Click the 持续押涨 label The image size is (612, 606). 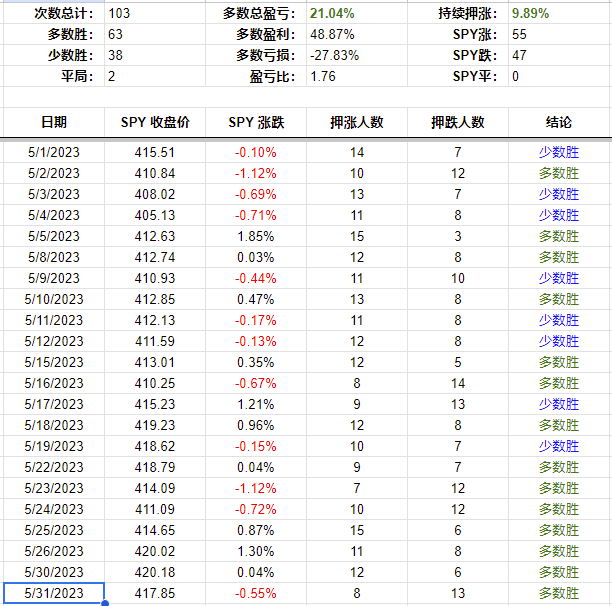click(468, 13)
